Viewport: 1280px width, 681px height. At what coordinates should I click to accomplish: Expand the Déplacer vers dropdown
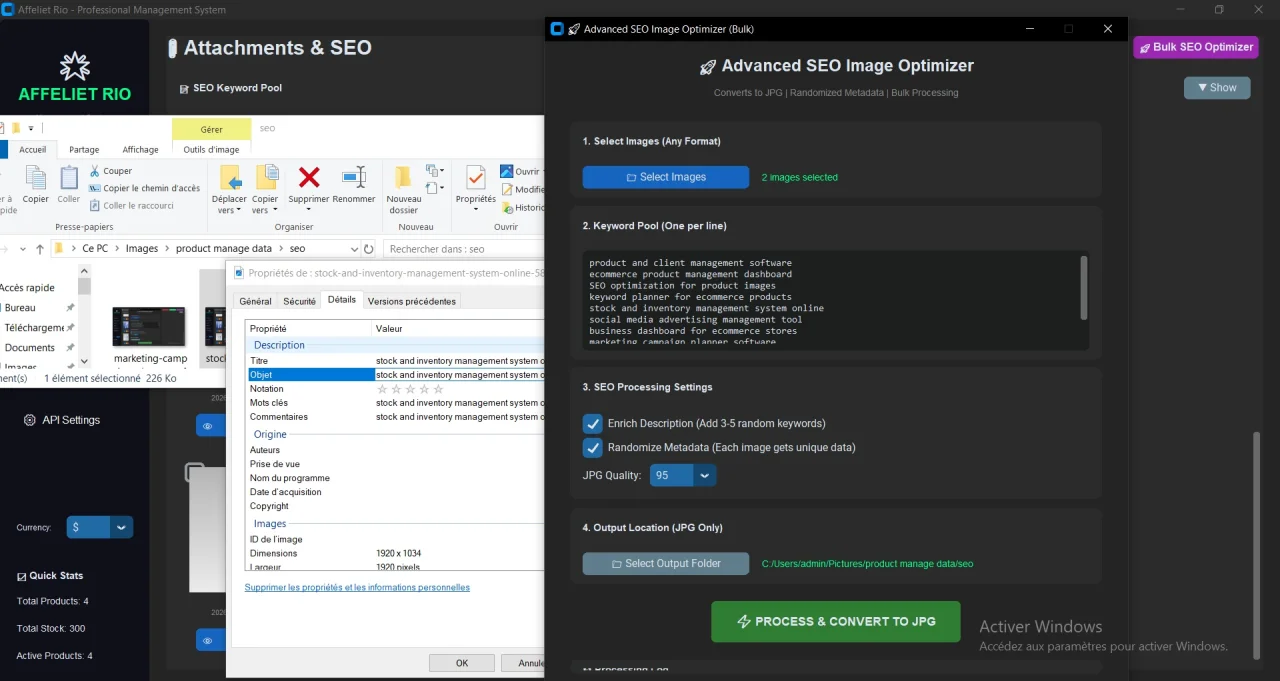(240, 210)
